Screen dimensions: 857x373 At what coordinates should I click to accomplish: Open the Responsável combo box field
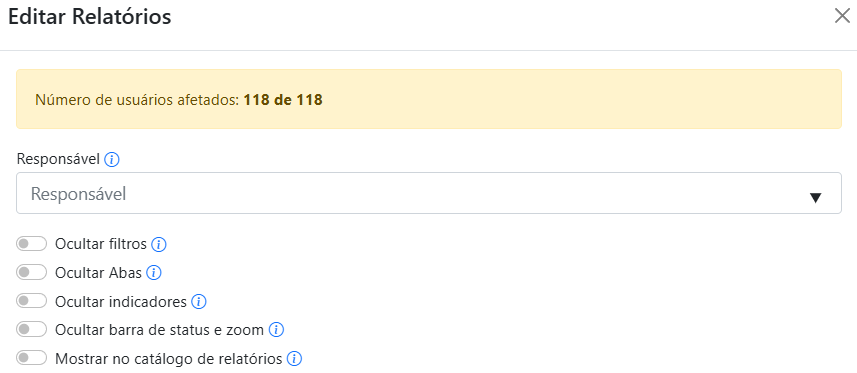point(428,193)
